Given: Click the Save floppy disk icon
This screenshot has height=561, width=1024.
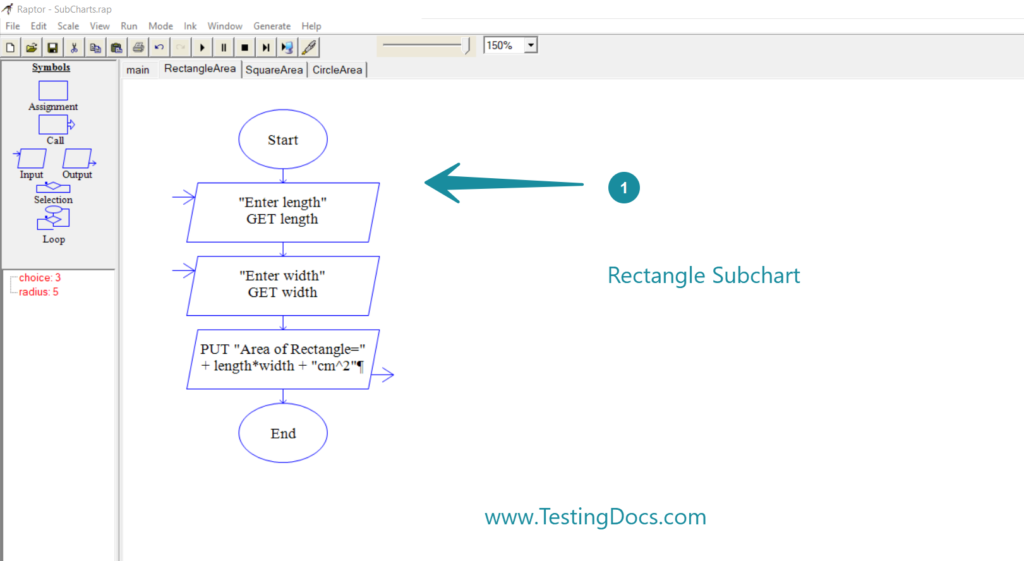Looking at the screenshot, I should coord(53,47).
